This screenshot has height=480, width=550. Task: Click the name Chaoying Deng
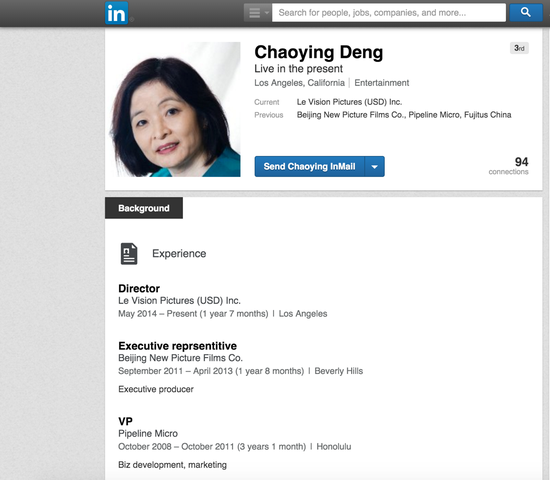coord(318,52)
